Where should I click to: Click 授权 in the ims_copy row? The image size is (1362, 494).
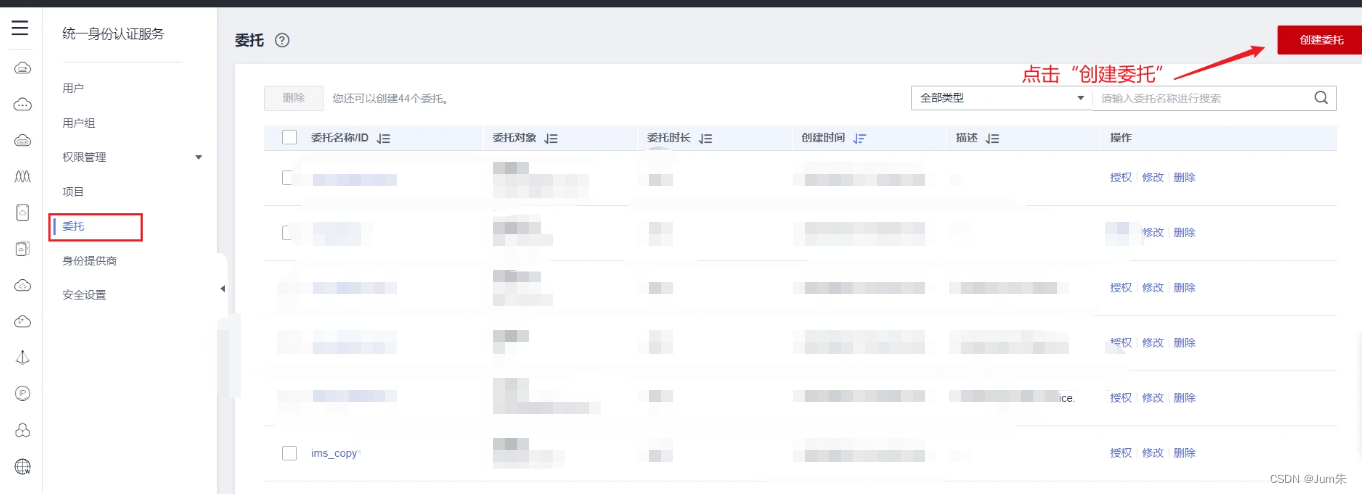click(1121, 453)
